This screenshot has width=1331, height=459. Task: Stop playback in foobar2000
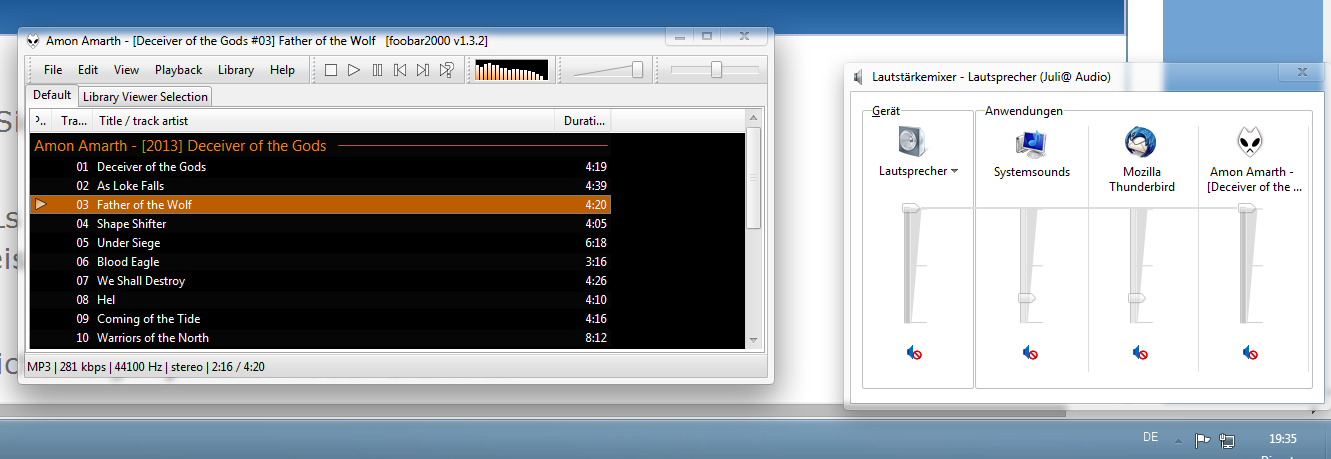click(x=331, y=70)
